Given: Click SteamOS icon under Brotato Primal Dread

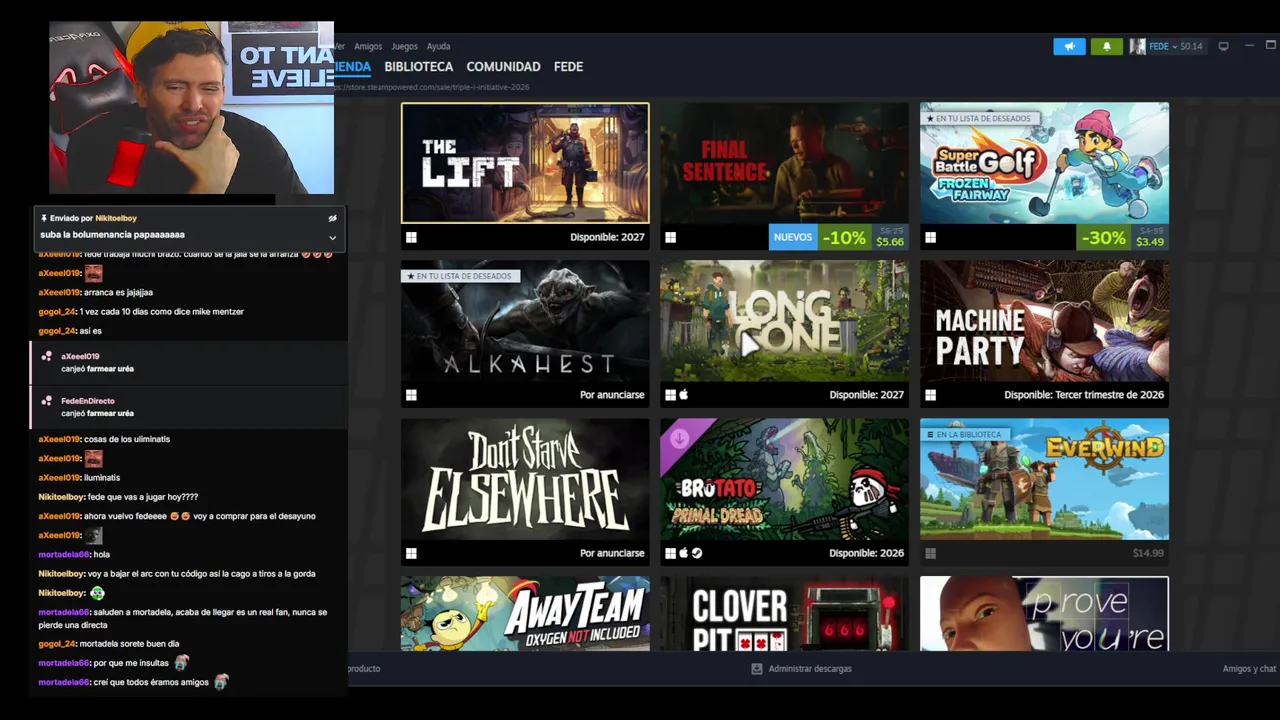Looking at the screenshot, I should tap(697, 553).
